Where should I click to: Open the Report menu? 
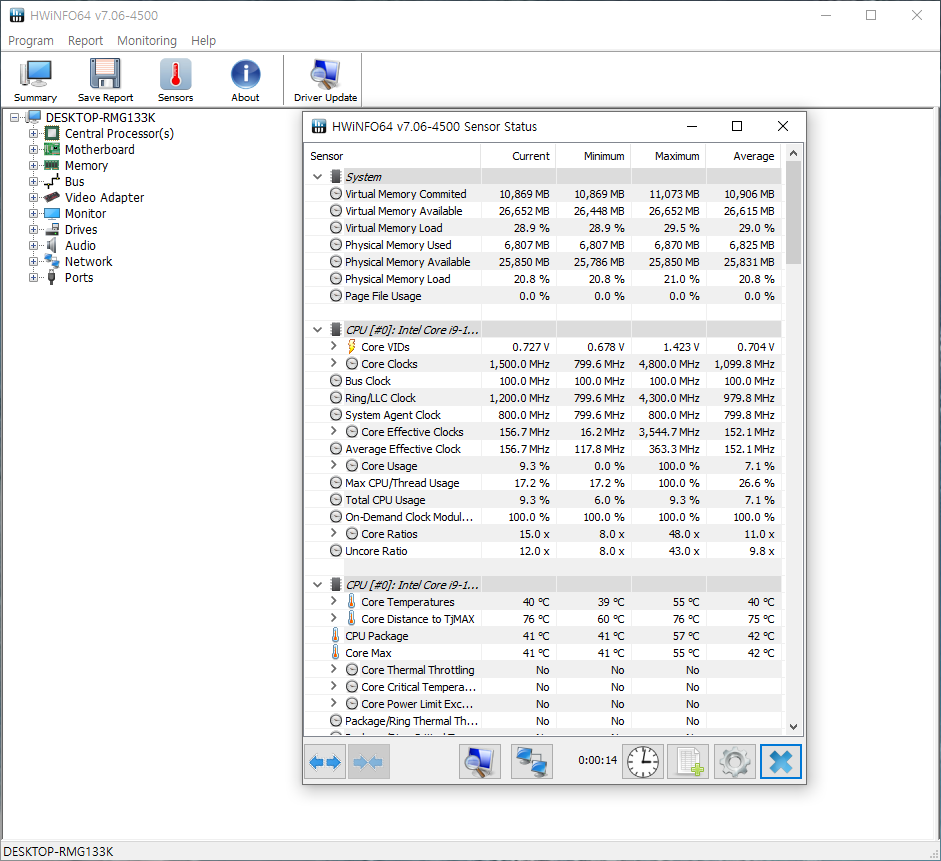pos(85,41)
